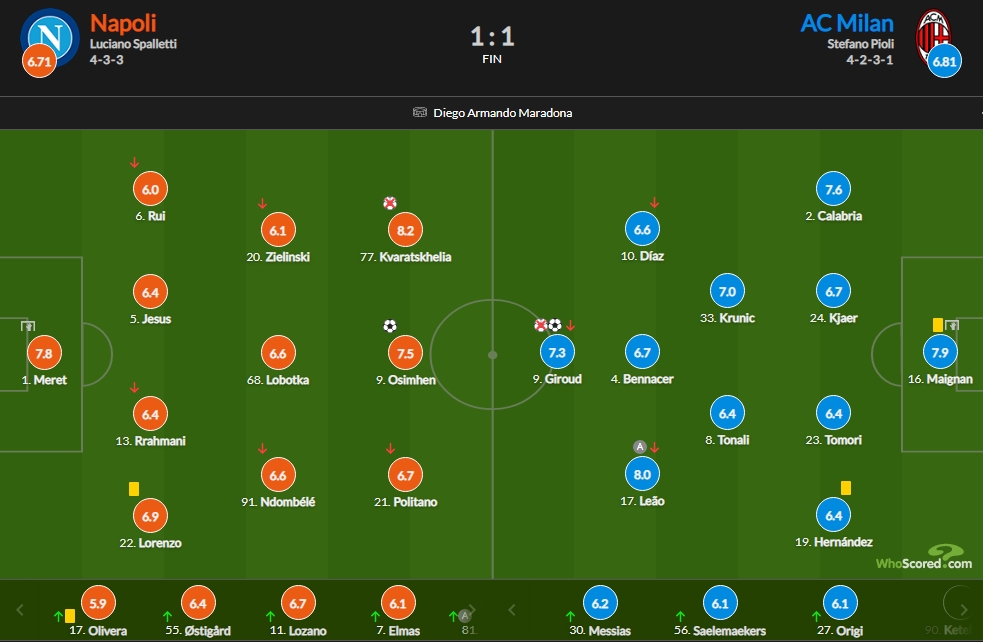983x642 pixels.
Task: Open the AC Milan team name link
Action: coord(847,23)
